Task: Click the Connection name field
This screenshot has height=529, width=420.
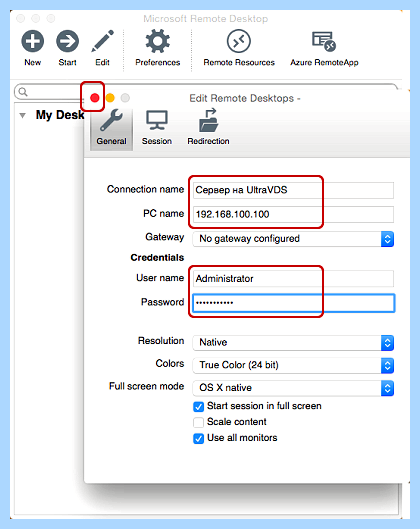Action: 293,190
